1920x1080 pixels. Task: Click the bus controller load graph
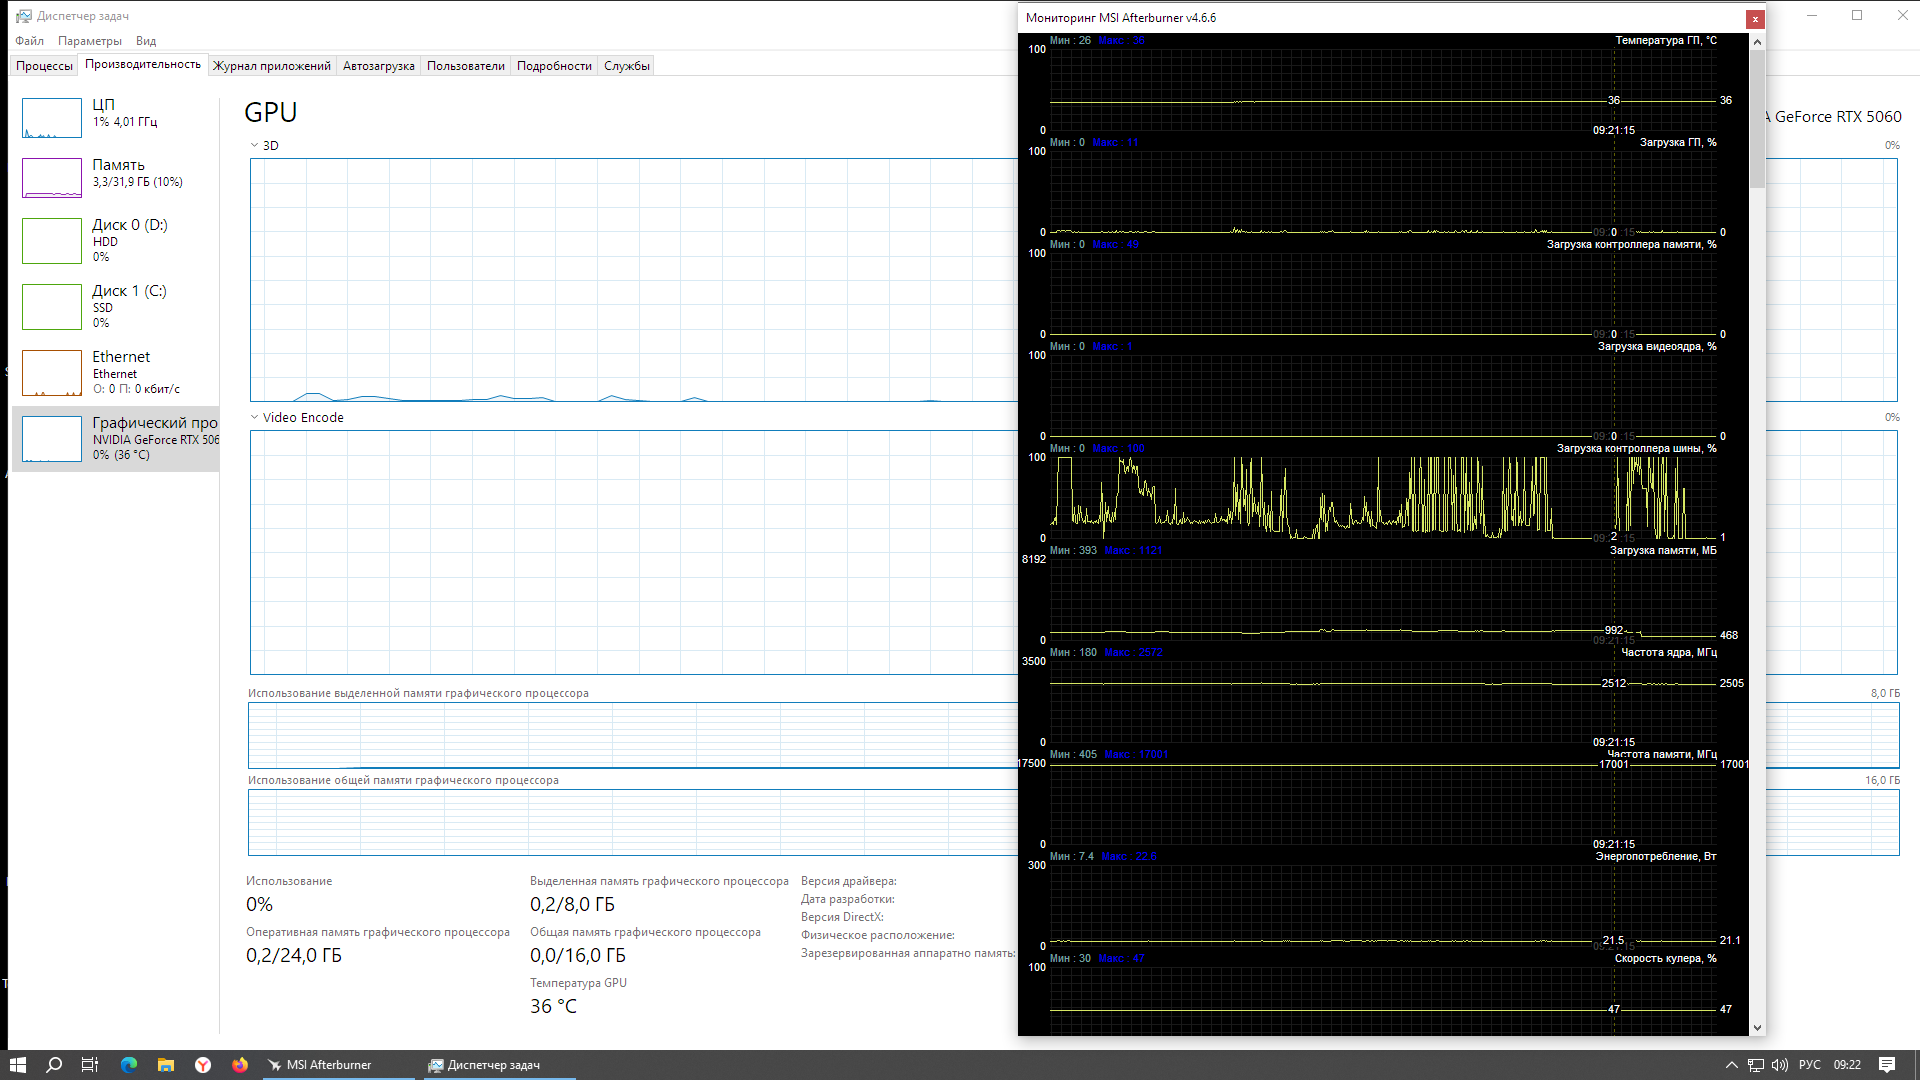tap(1383, 498)
